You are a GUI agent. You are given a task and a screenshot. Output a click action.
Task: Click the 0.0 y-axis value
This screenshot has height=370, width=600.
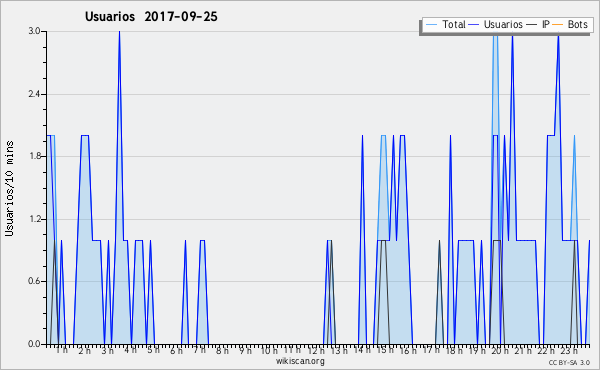[x=34, y=344]
